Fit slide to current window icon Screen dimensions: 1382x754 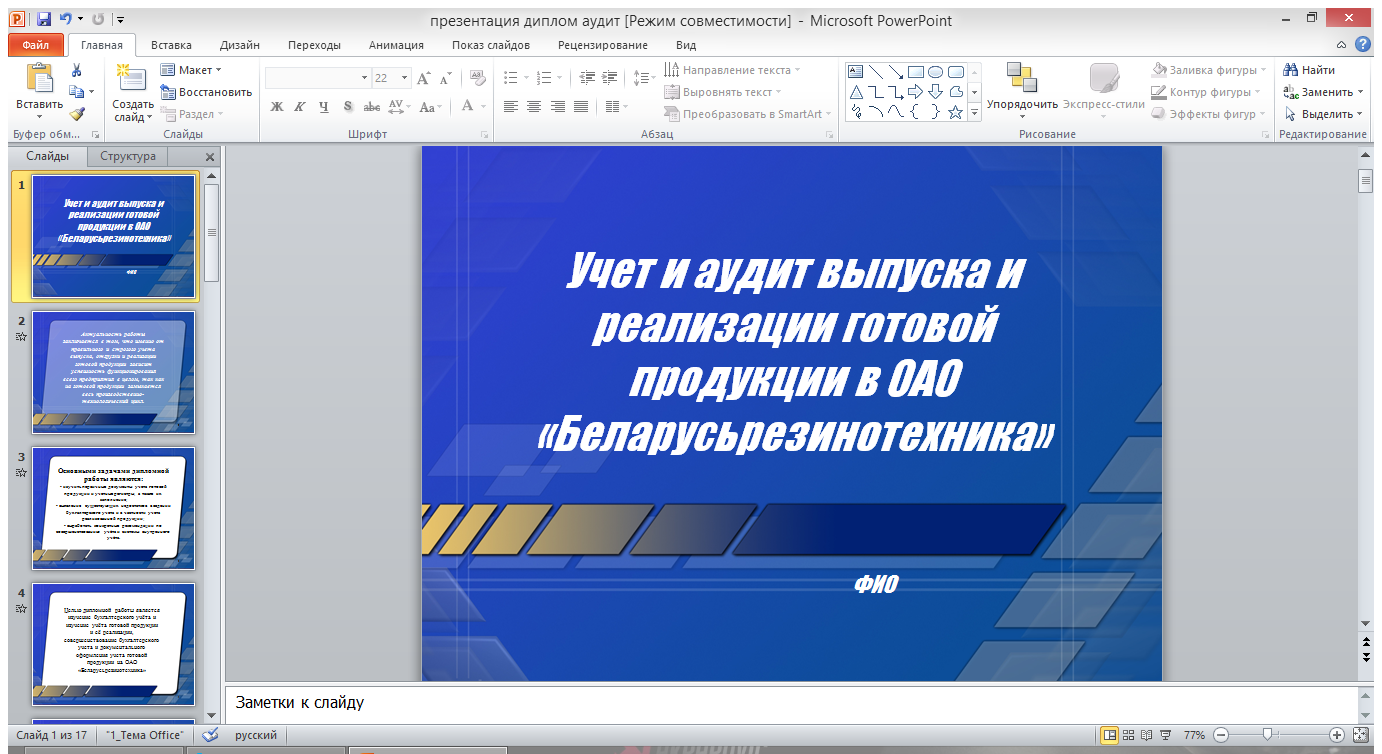(1359, 735)
